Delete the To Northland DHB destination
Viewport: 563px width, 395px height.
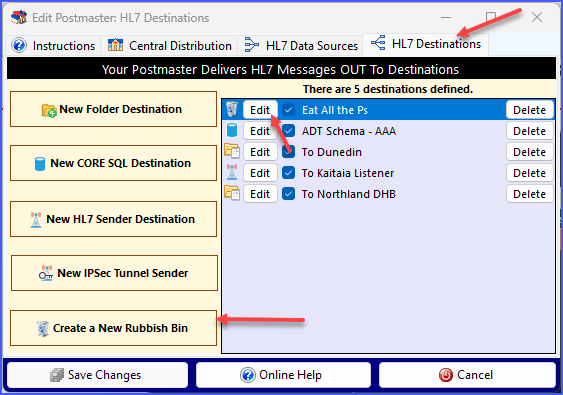[x=530, y=194]
